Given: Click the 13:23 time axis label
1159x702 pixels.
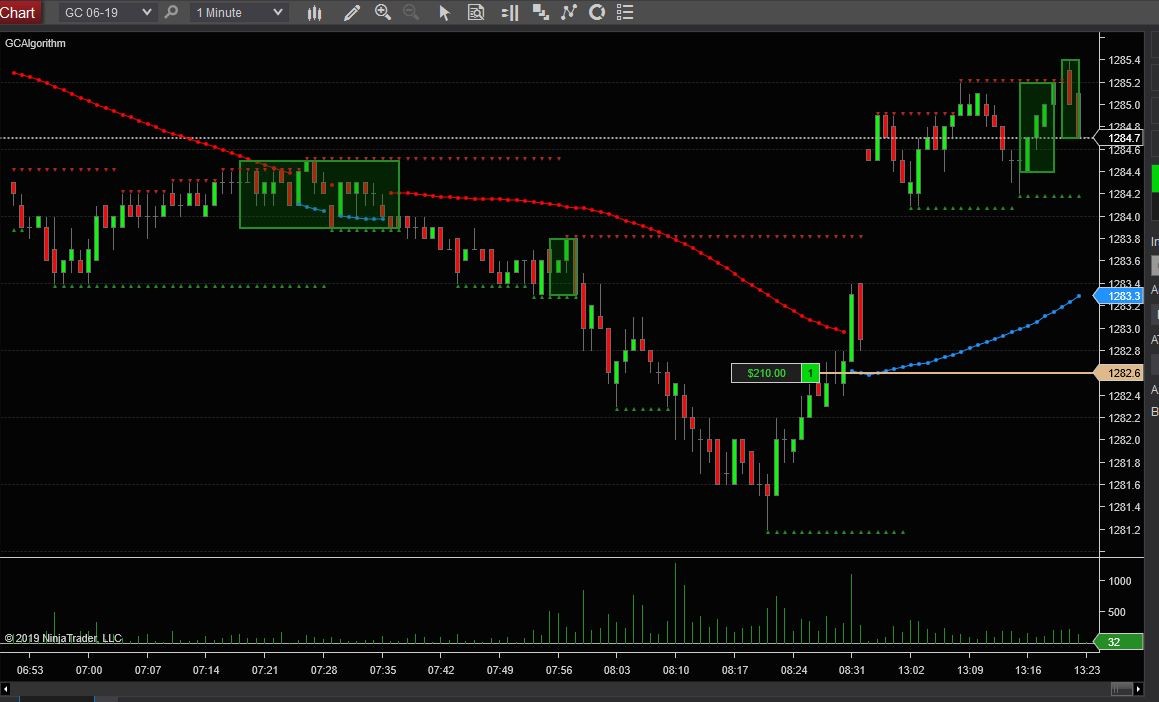Looking at the screenshot, I should (x=1087, y=670).
